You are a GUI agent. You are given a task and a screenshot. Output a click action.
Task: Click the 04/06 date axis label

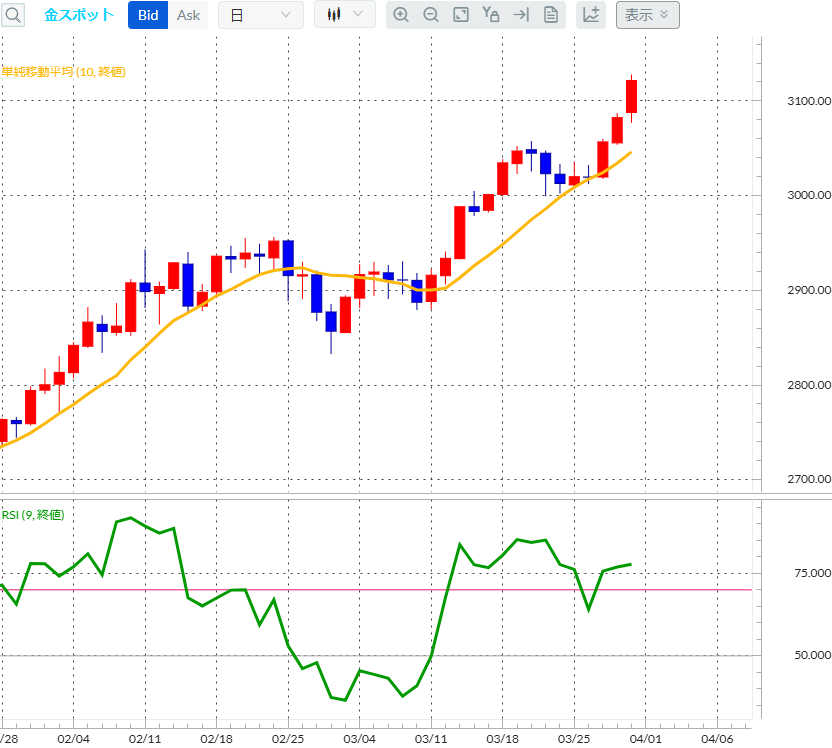pyautogui.click(x=717, y=738)
